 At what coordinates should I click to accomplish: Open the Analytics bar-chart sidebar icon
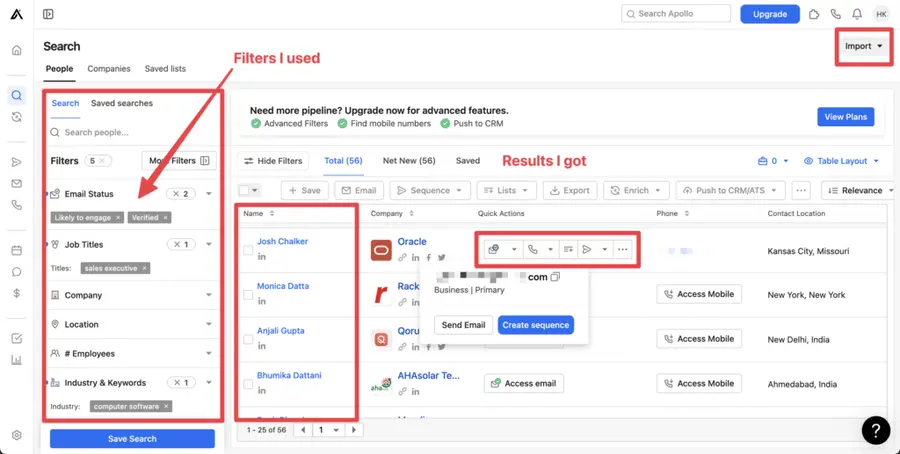click(17, 360)
